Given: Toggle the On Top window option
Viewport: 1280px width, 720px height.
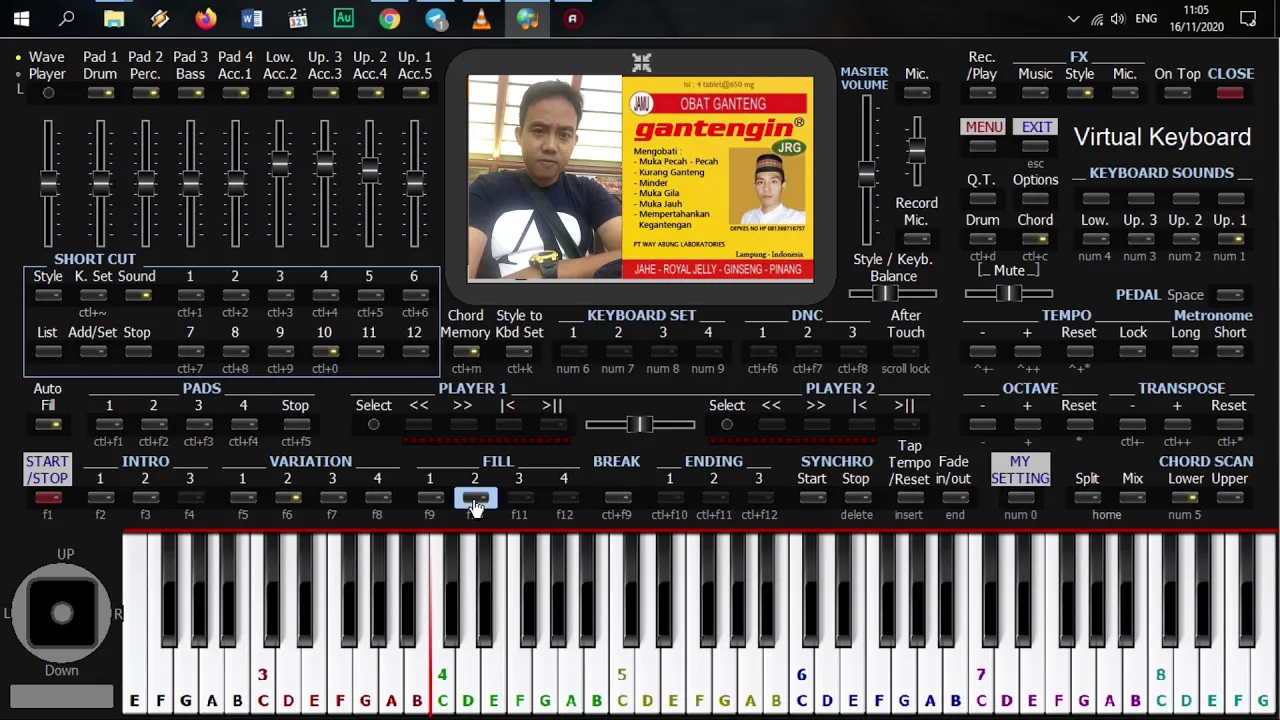Looking at the screenshot, I should point(1177,93).
